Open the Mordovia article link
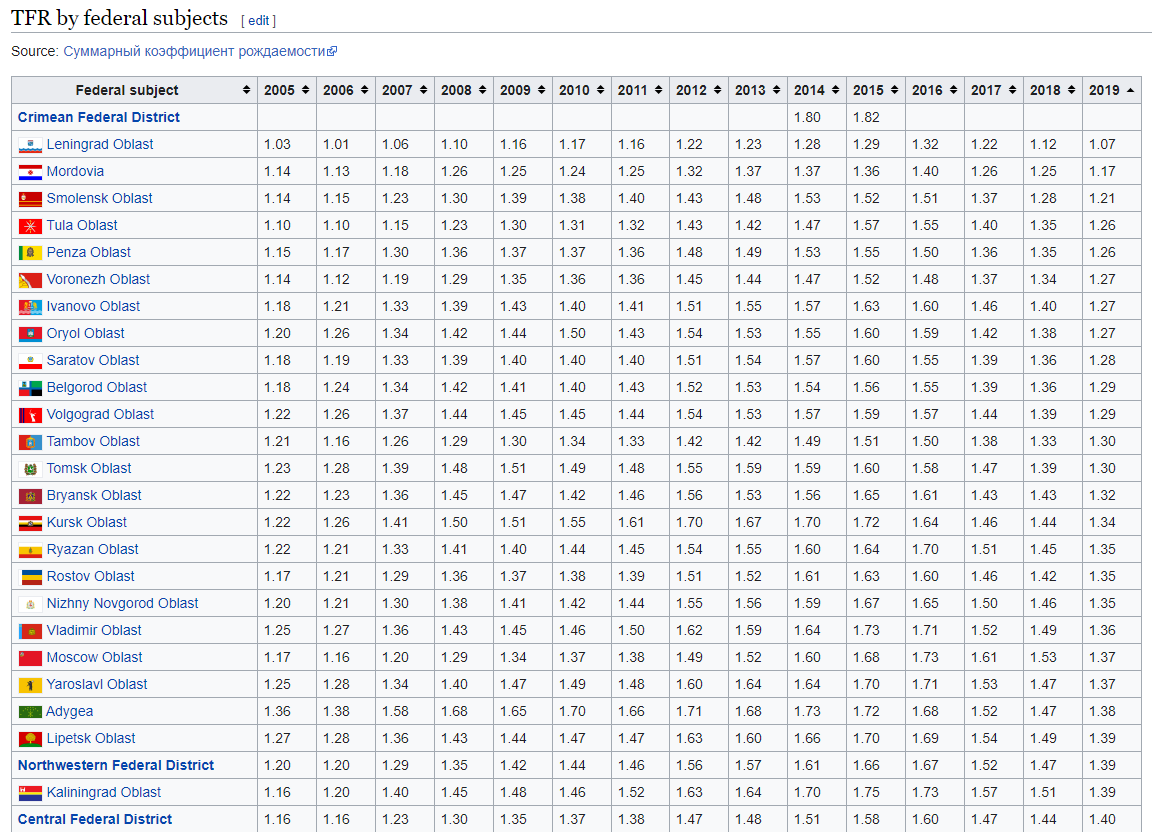The width and height of the screenshot is (1152, 832). point(75,171)
